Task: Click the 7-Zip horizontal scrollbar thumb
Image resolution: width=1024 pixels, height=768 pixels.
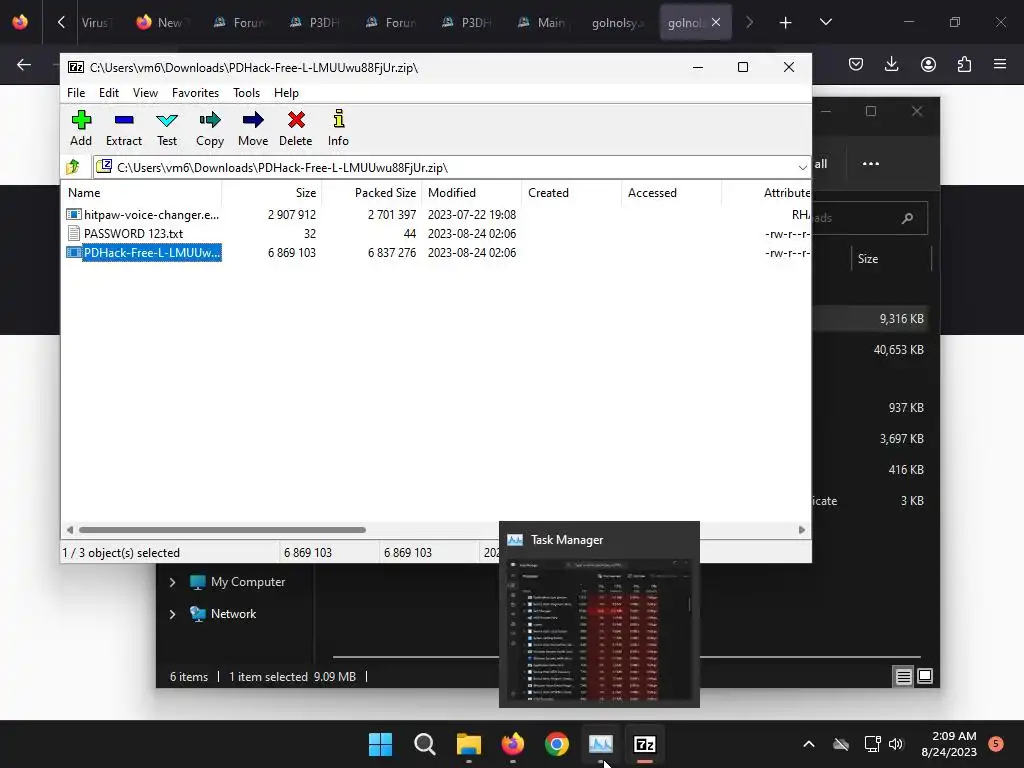Action: point(222,530)
